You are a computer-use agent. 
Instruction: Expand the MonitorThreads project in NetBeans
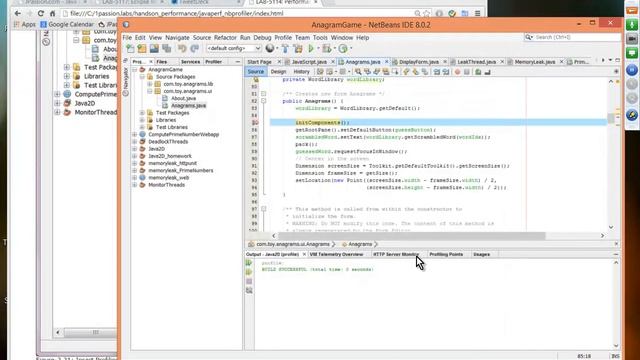(135, 185)
